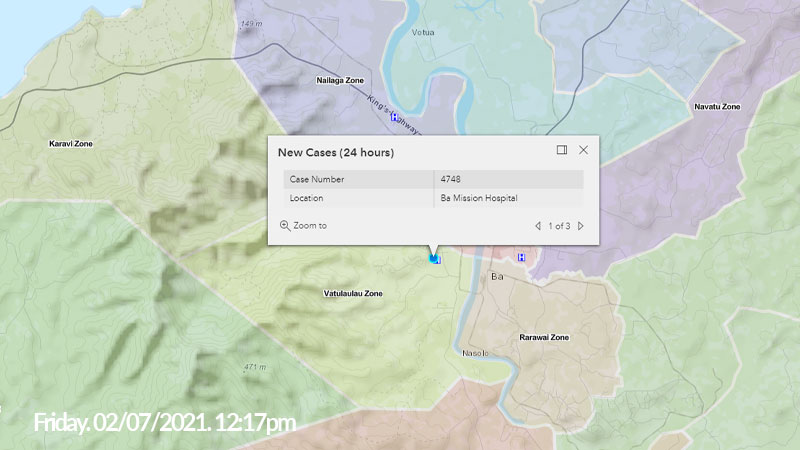The height and width of the screenshot is (450, 800).
Task: Click the blue case marker under popup
Action: tap(434, 259)
